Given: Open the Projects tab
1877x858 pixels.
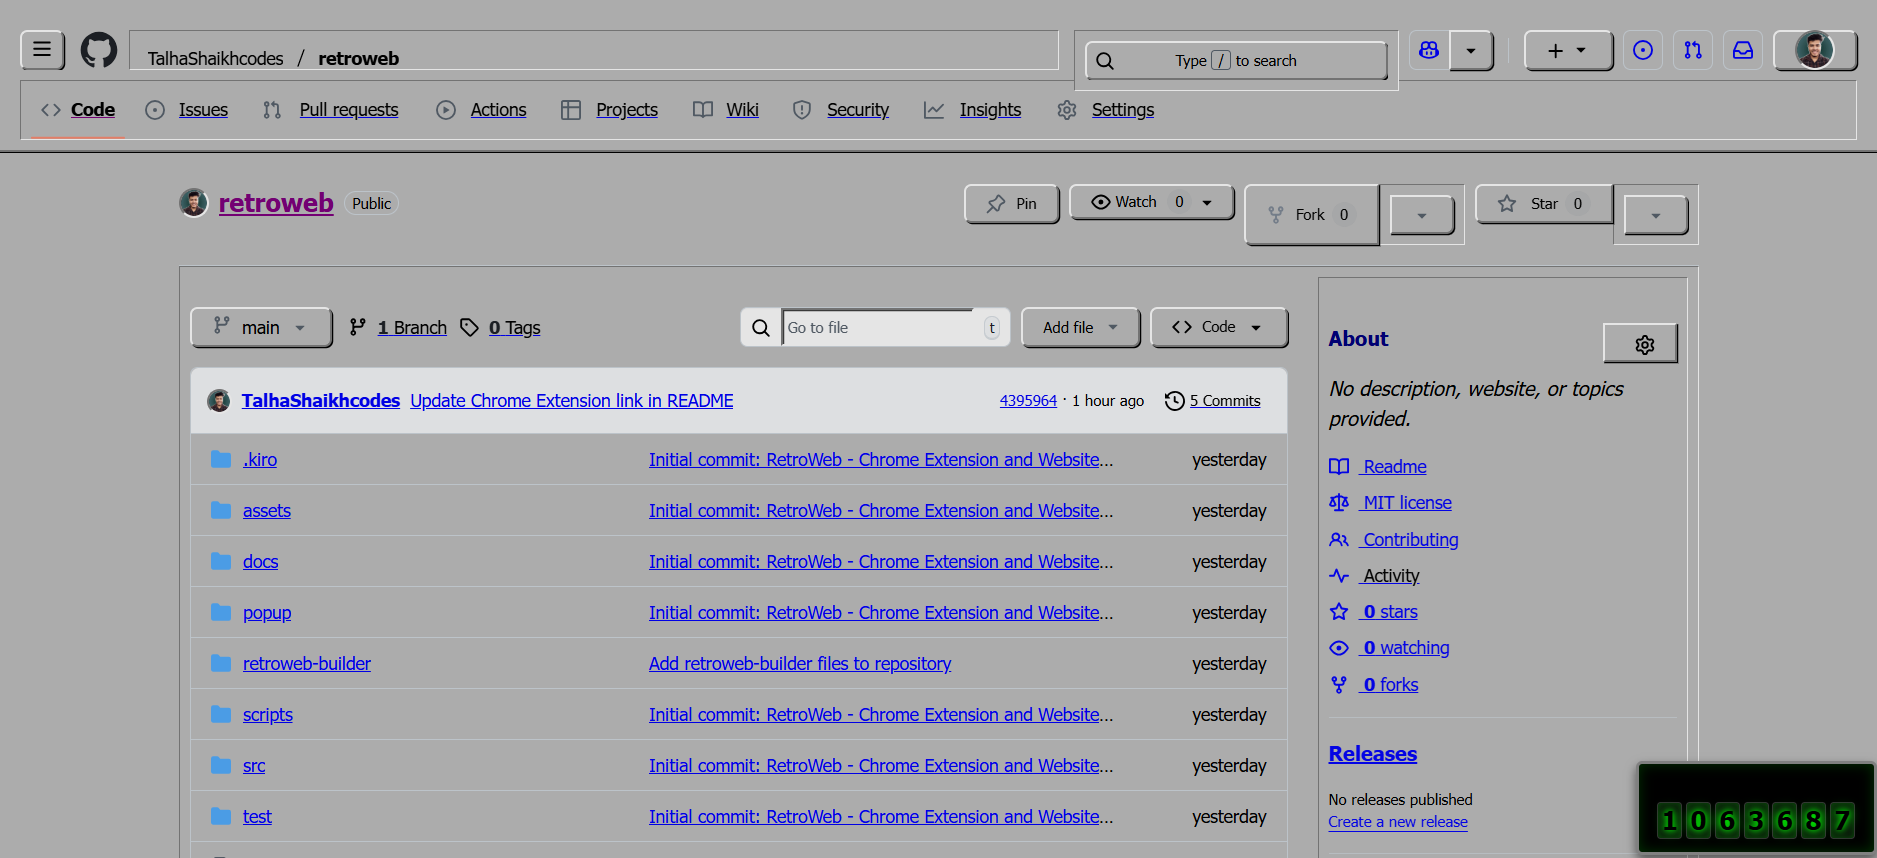Looking at the screenshot, I should (609, 110).
